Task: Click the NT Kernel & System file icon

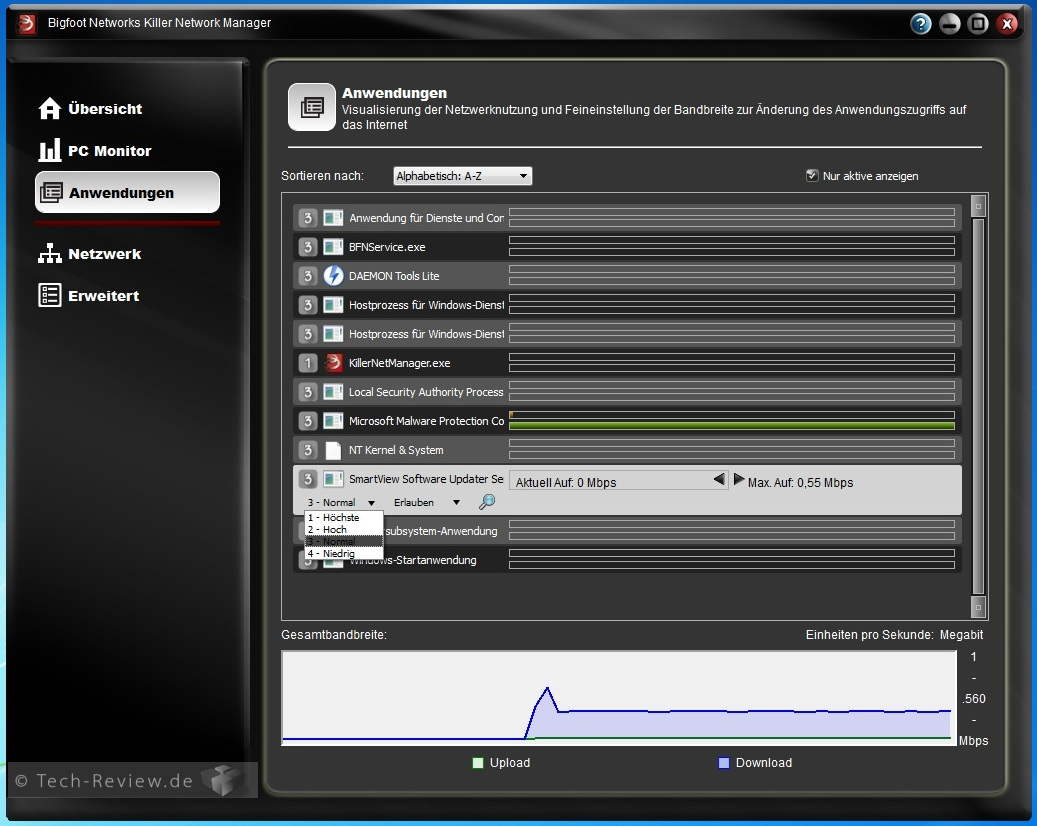Action: pos(333,450)
